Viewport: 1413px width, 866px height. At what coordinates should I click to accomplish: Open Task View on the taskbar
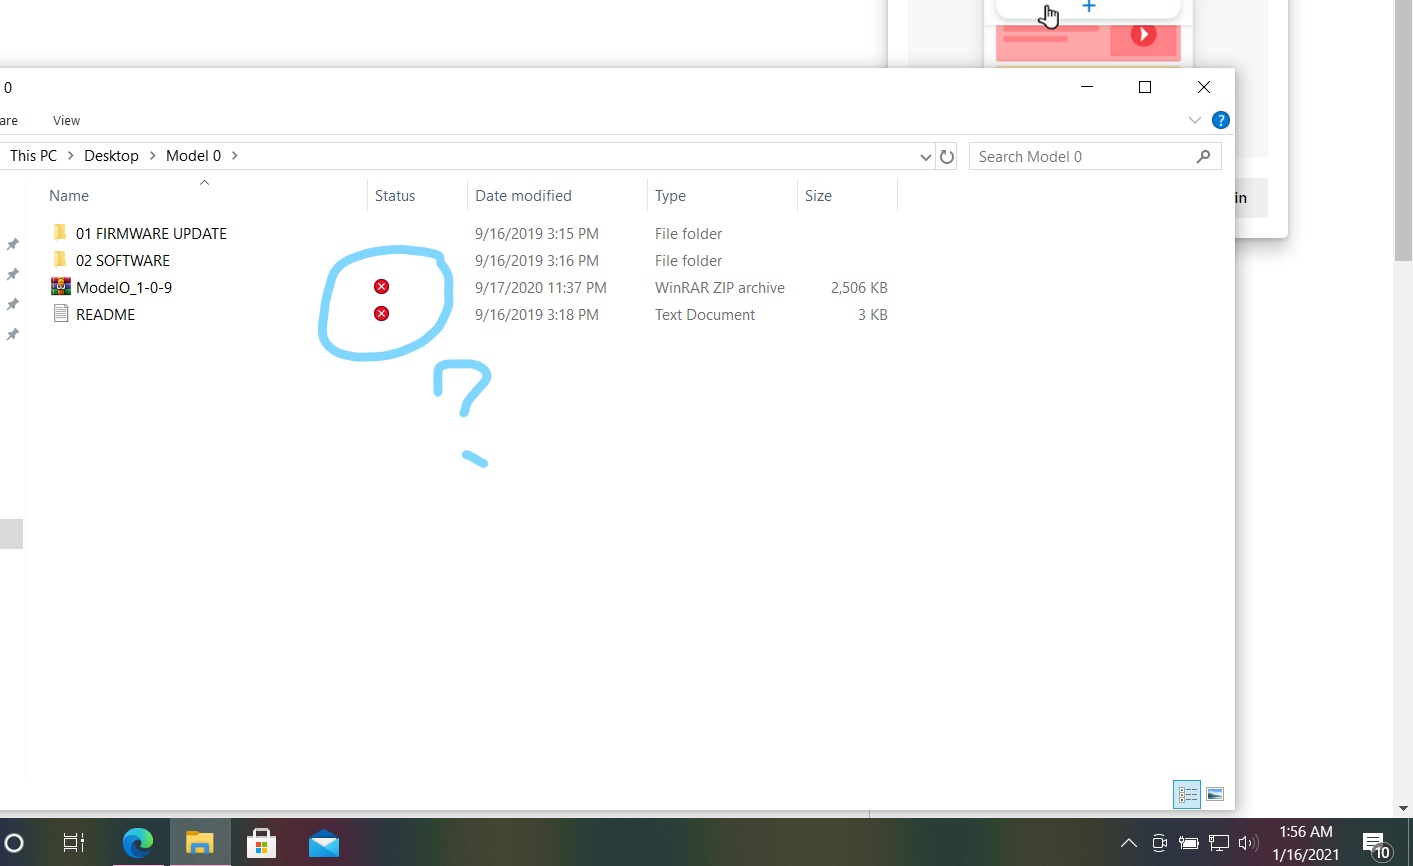click(x=74, y=843)
